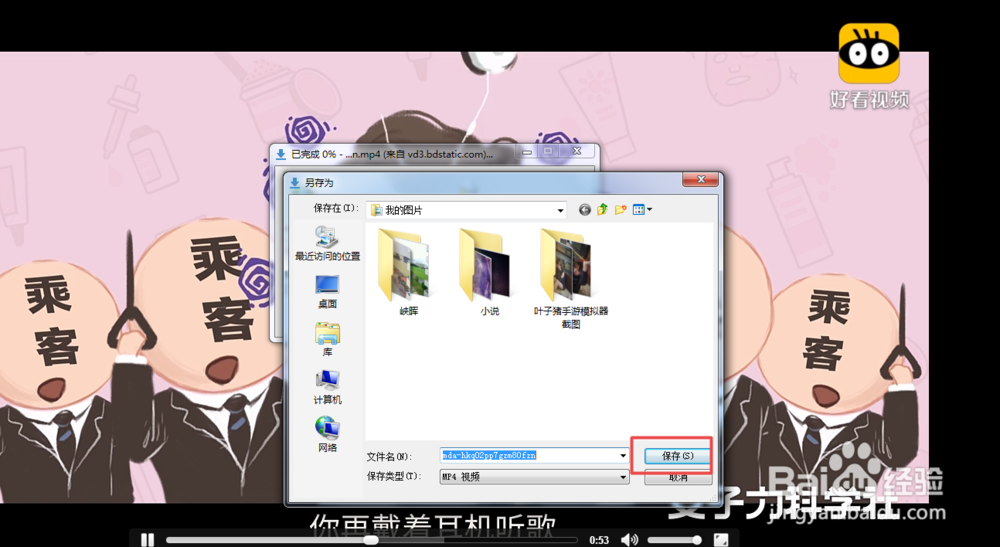Mute the video with speaker icon

(x=629, y=540)
